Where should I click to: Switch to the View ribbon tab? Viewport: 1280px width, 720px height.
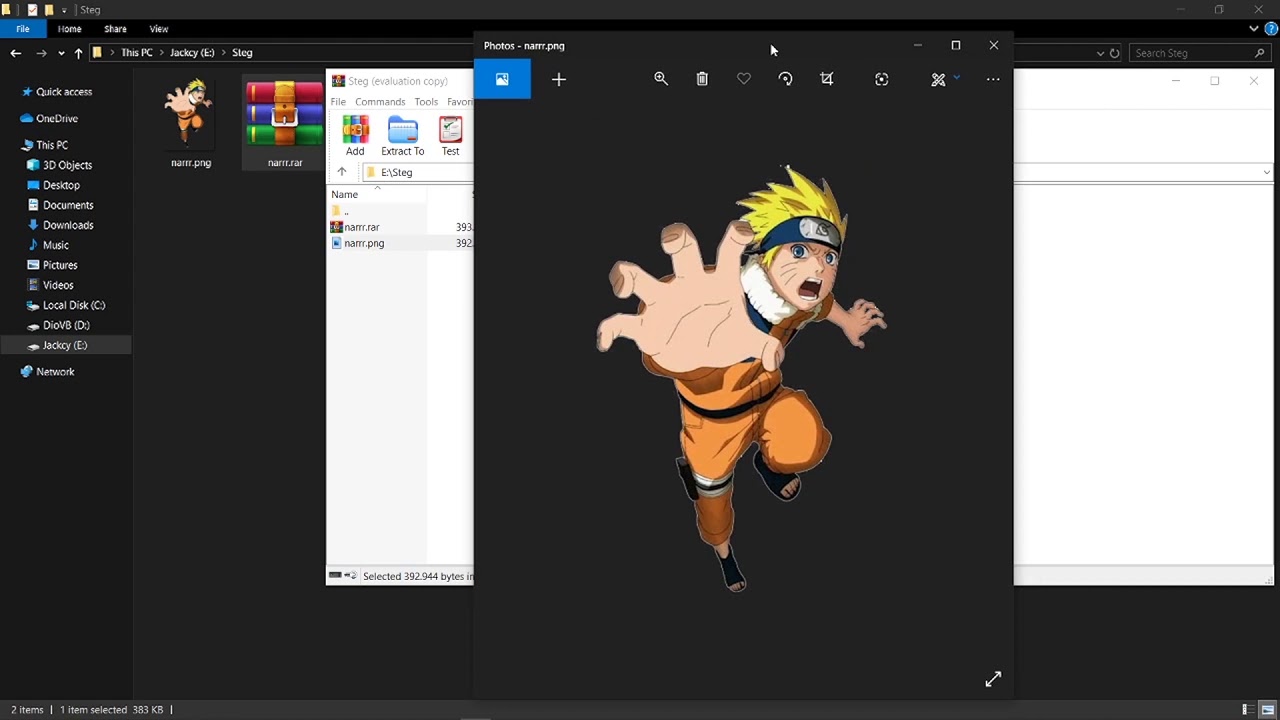point(158,29)
